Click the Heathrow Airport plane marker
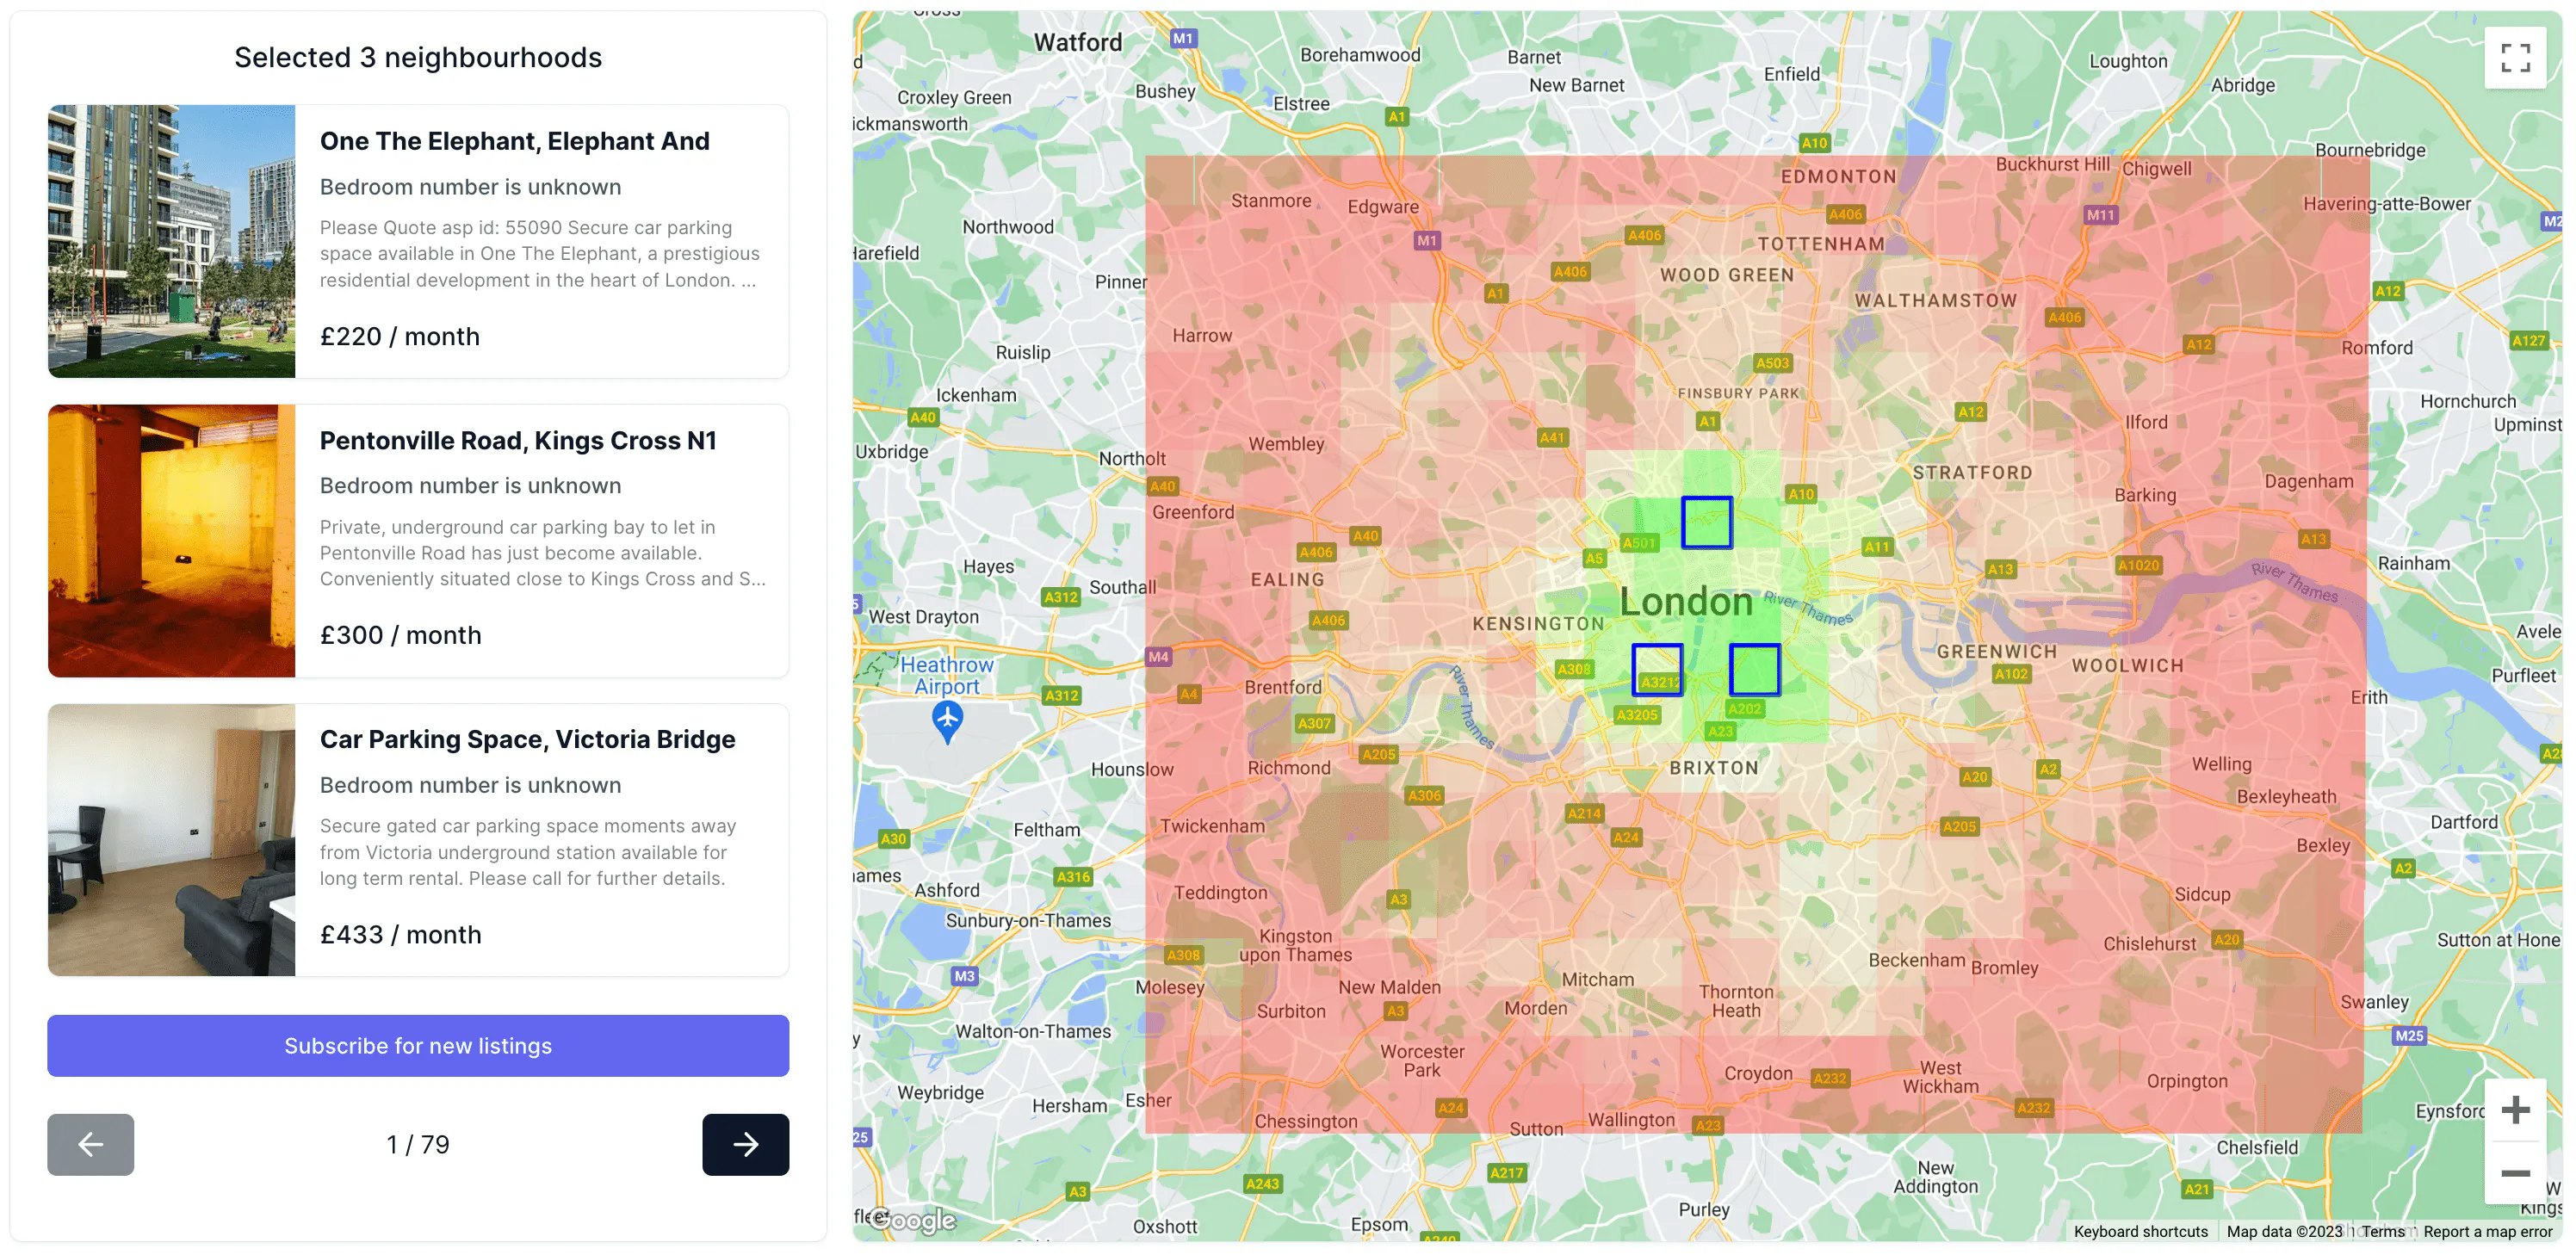The image size is (2576, 1255). [947, 719]
